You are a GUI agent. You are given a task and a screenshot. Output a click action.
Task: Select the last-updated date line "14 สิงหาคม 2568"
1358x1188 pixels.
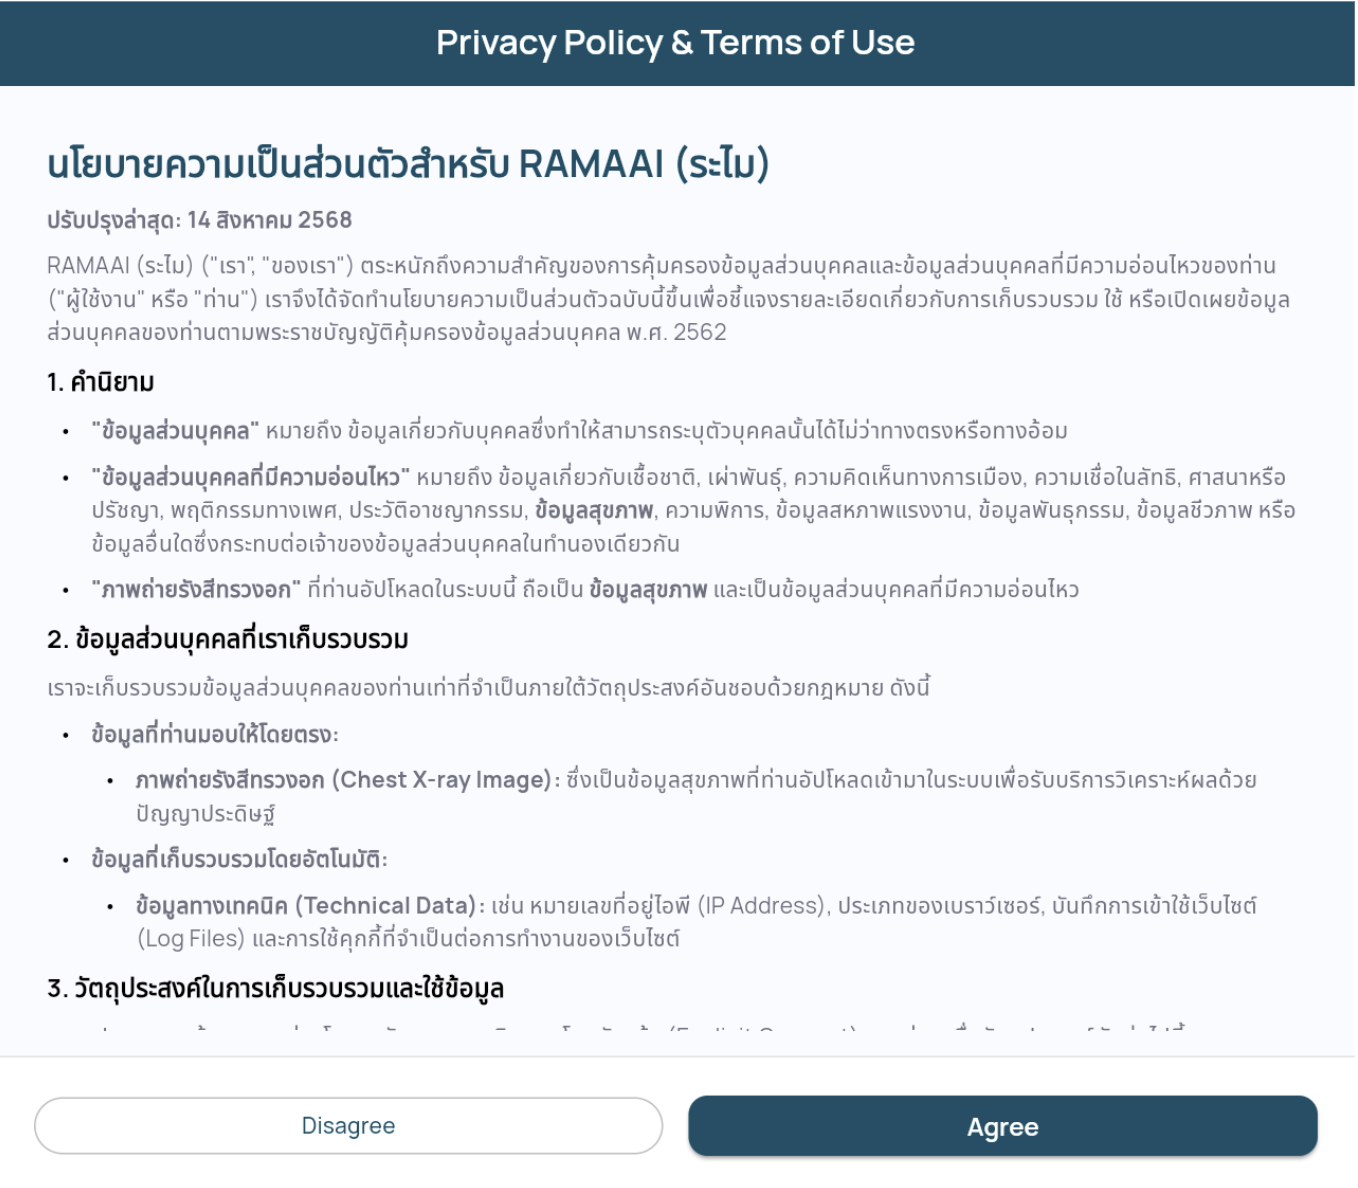pyautogui.click(x=269, y=220)
